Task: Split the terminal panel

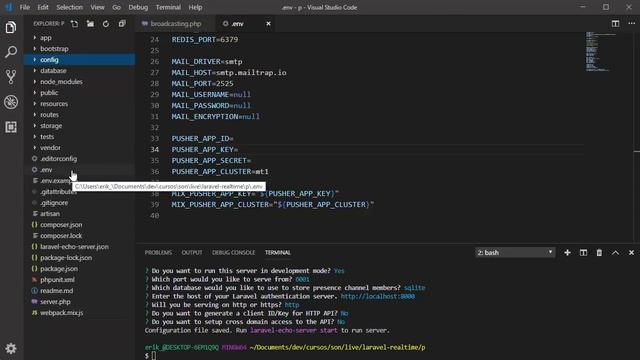Action: (583, 253)
